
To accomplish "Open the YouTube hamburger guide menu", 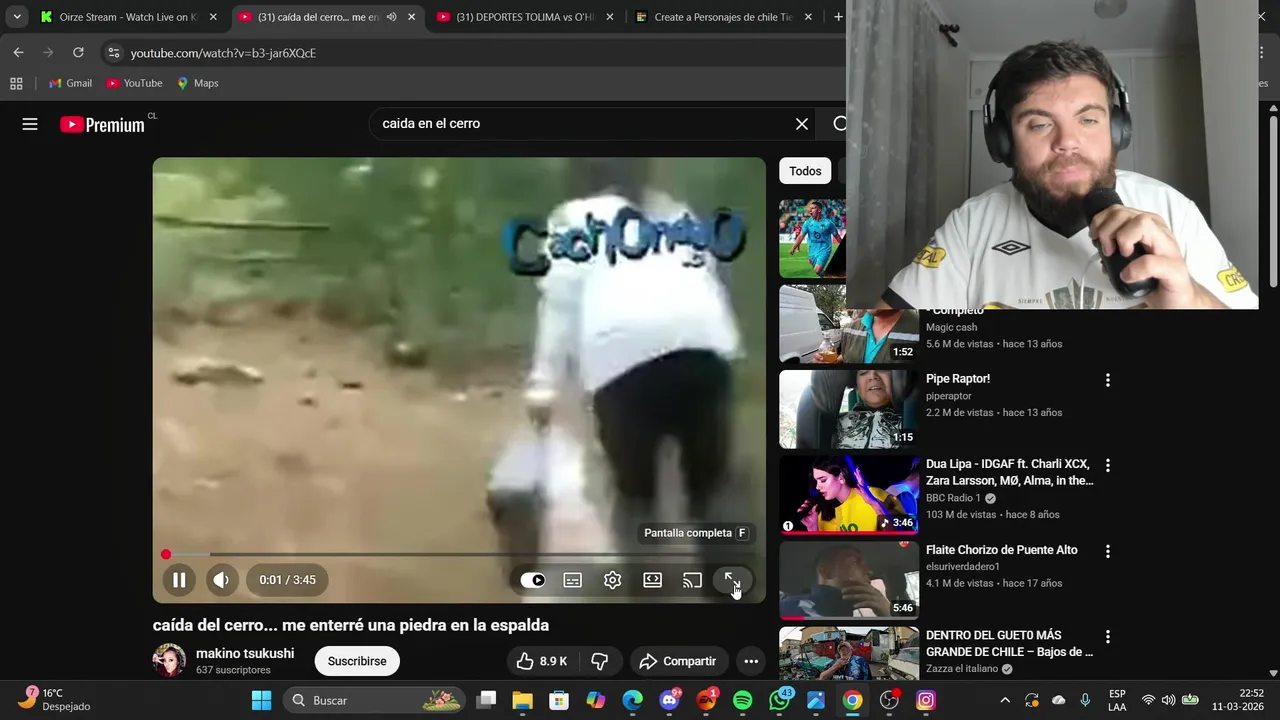I will pos(30,124).
